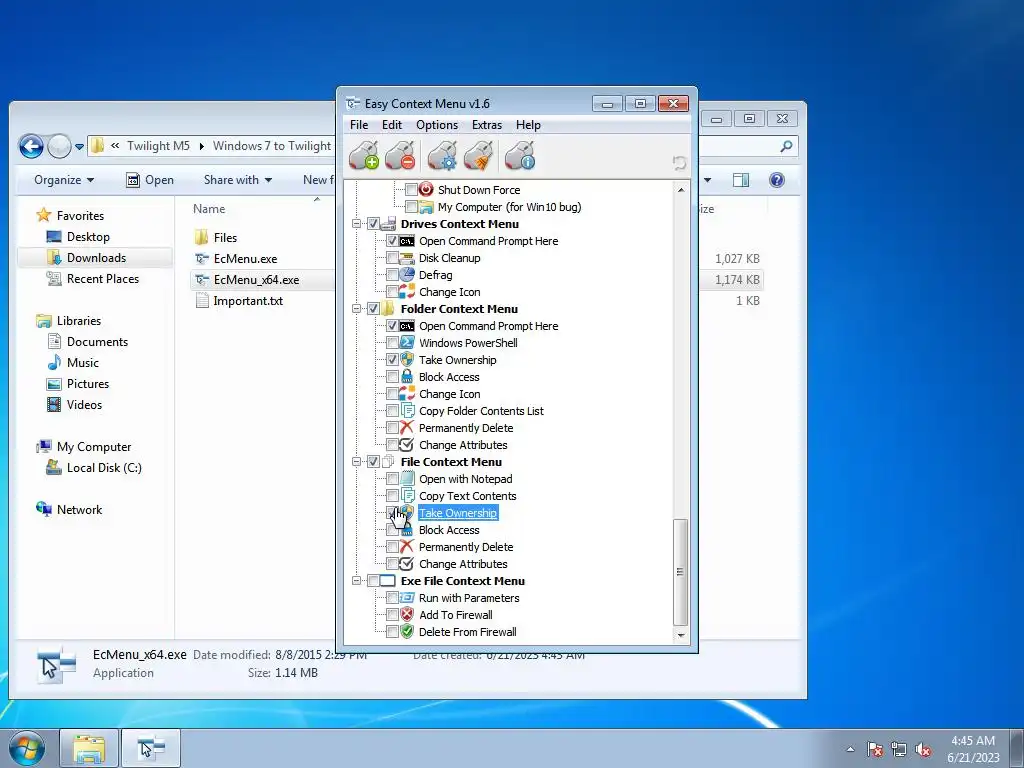This screenshot has width=1024, height=768.
Task: Collapse the Drives Context Menu tree node
Action: click(x=357, y=224)
